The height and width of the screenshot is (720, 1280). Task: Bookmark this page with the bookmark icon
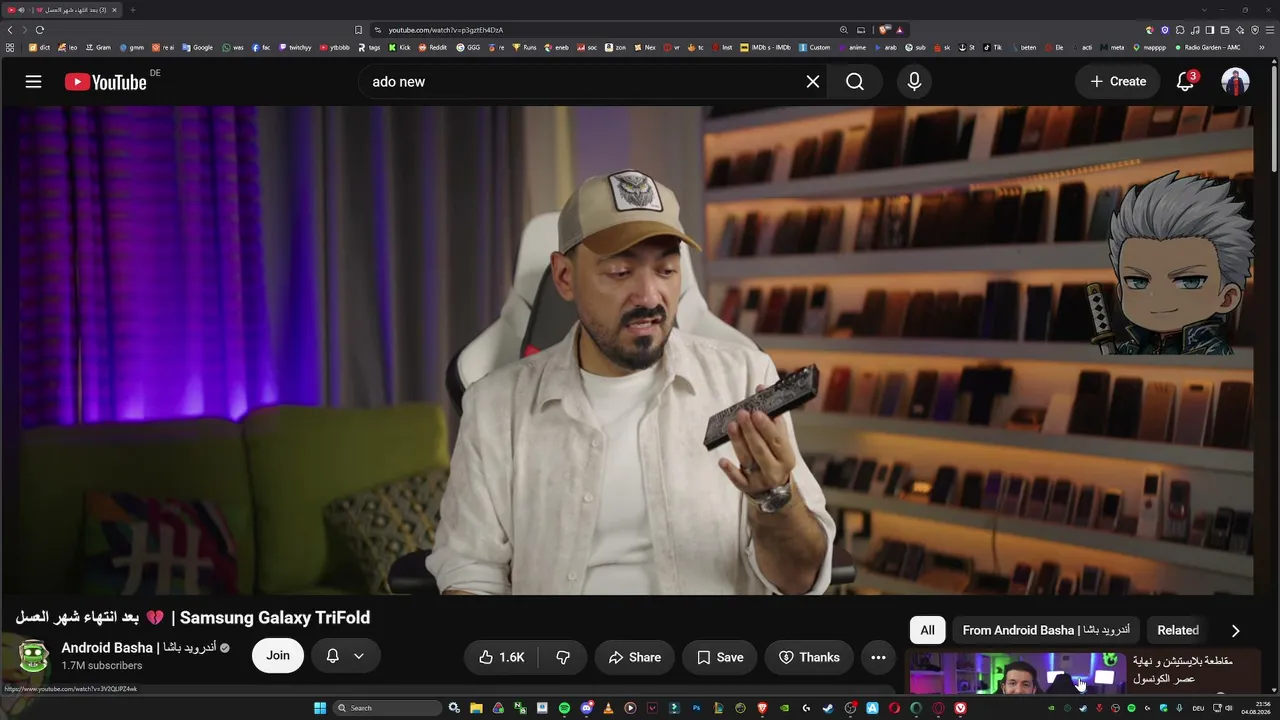[359, 30]
